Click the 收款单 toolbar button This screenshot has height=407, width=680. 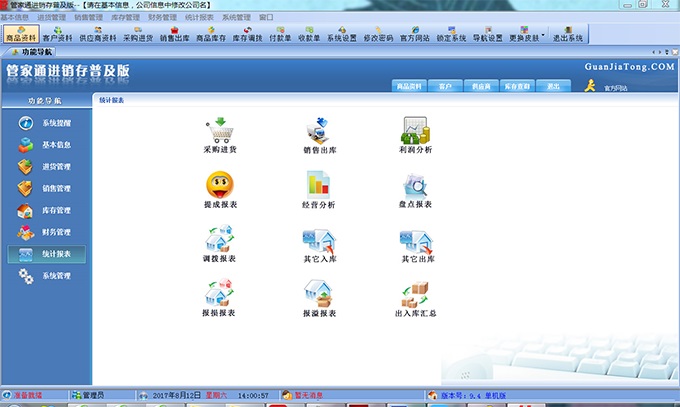[x=309, y=34]
